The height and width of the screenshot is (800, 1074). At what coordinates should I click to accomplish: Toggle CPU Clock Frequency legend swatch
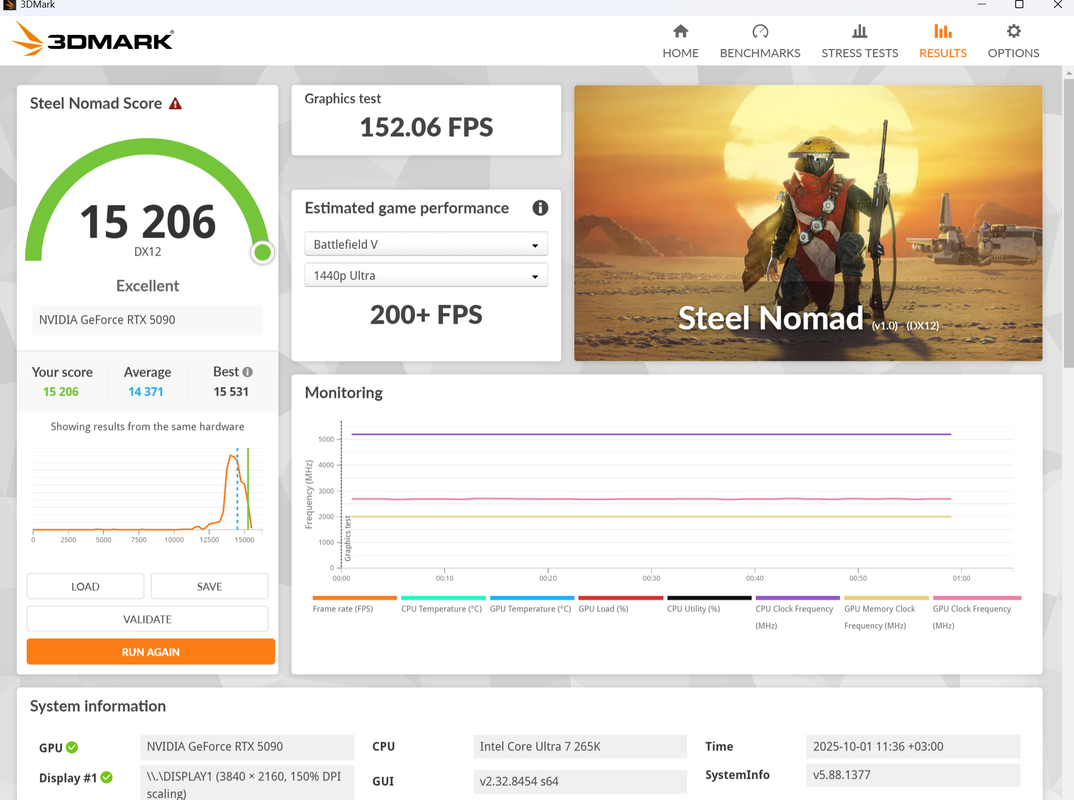[x=798, y=598]
